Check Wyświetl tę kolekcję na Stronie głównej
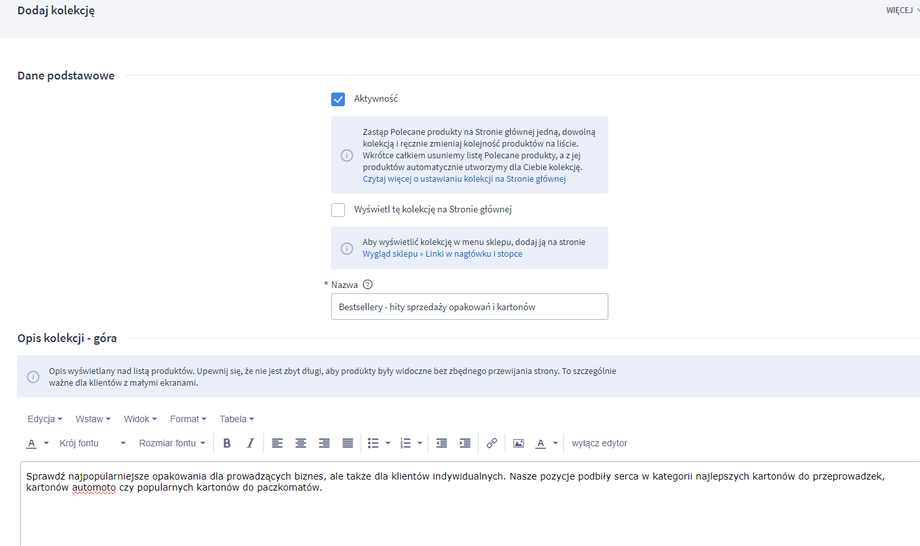 (x=338, y=209)
